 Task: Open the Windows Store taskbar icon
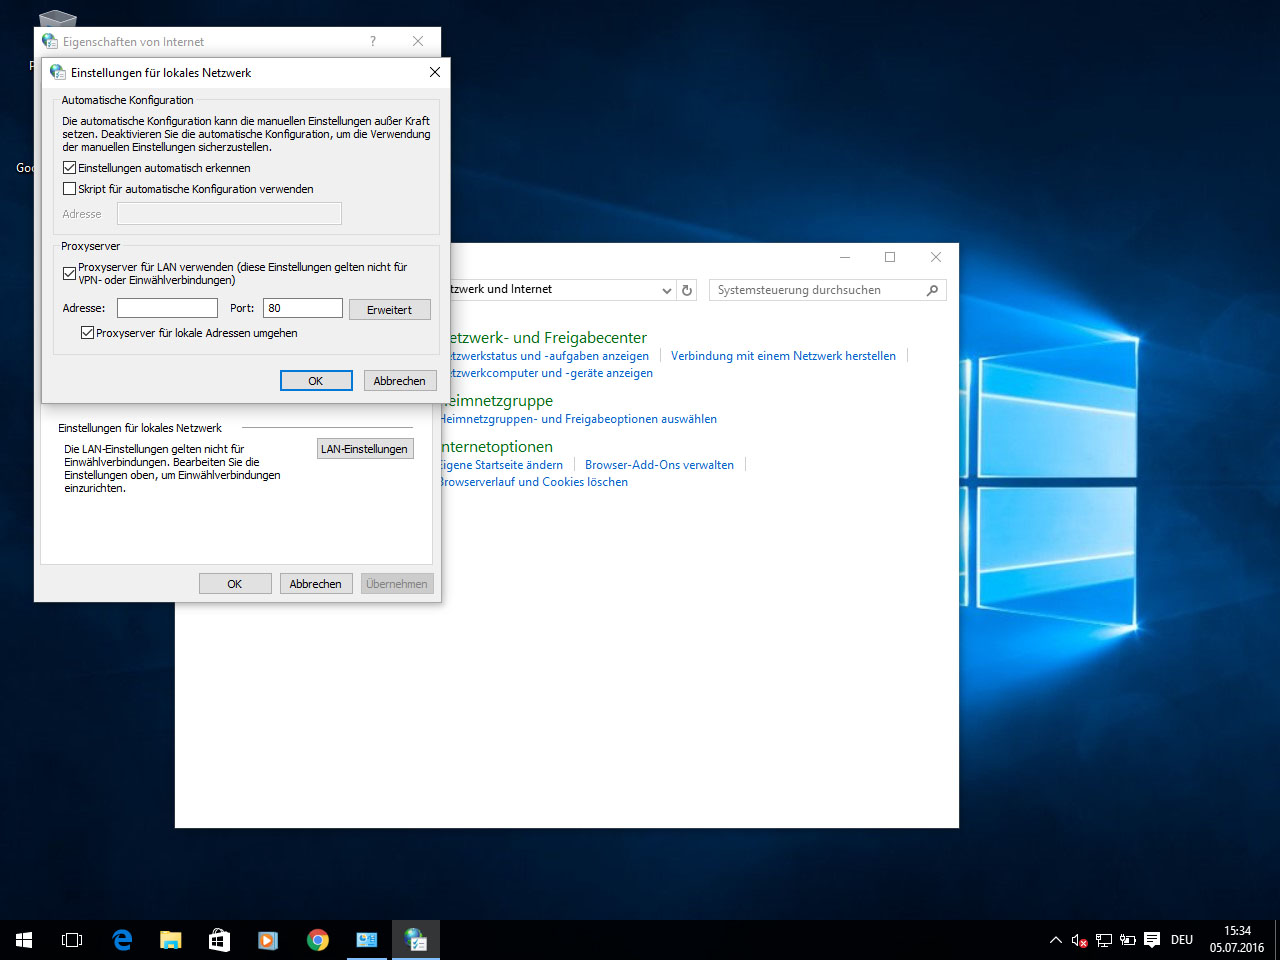tap(219, 940)
